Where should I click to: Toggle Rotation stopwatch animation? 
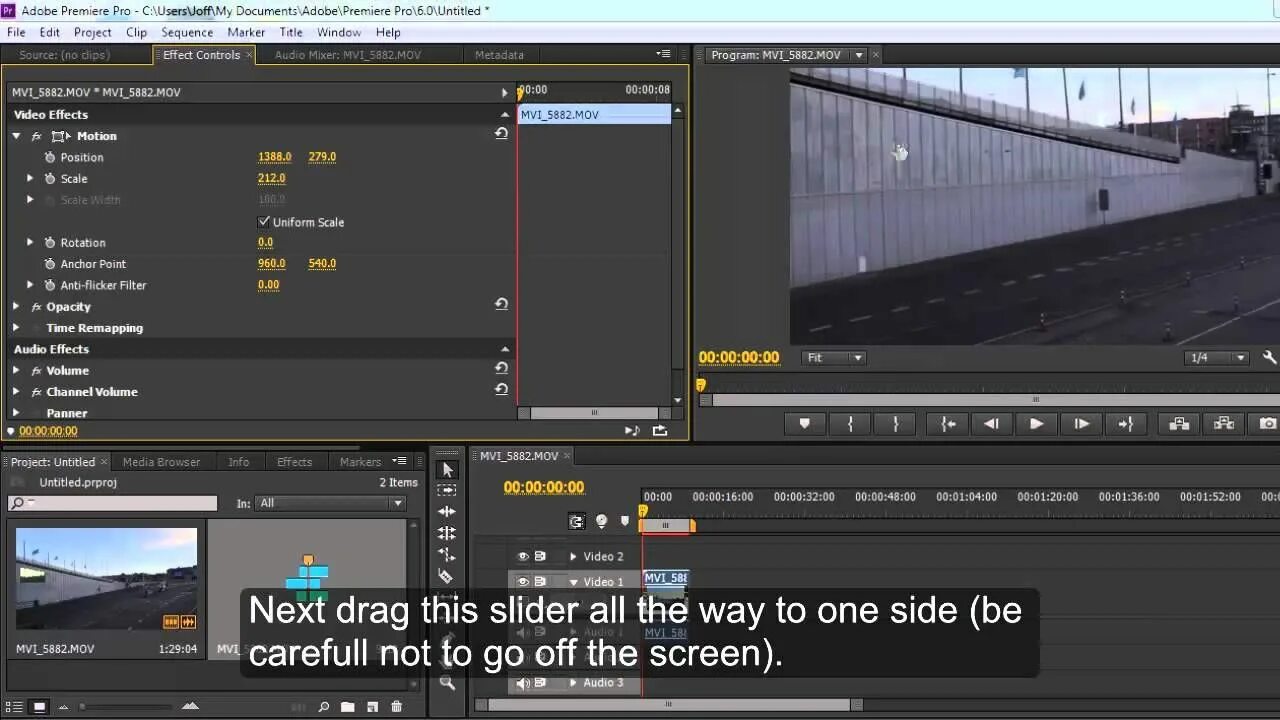pyautogui.click(x=50, y=243)
